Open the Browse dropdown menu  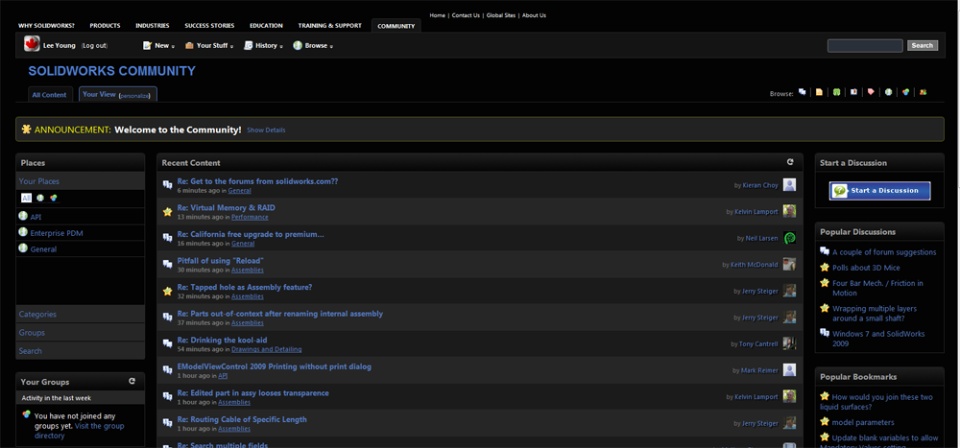[x=313, y=46]
